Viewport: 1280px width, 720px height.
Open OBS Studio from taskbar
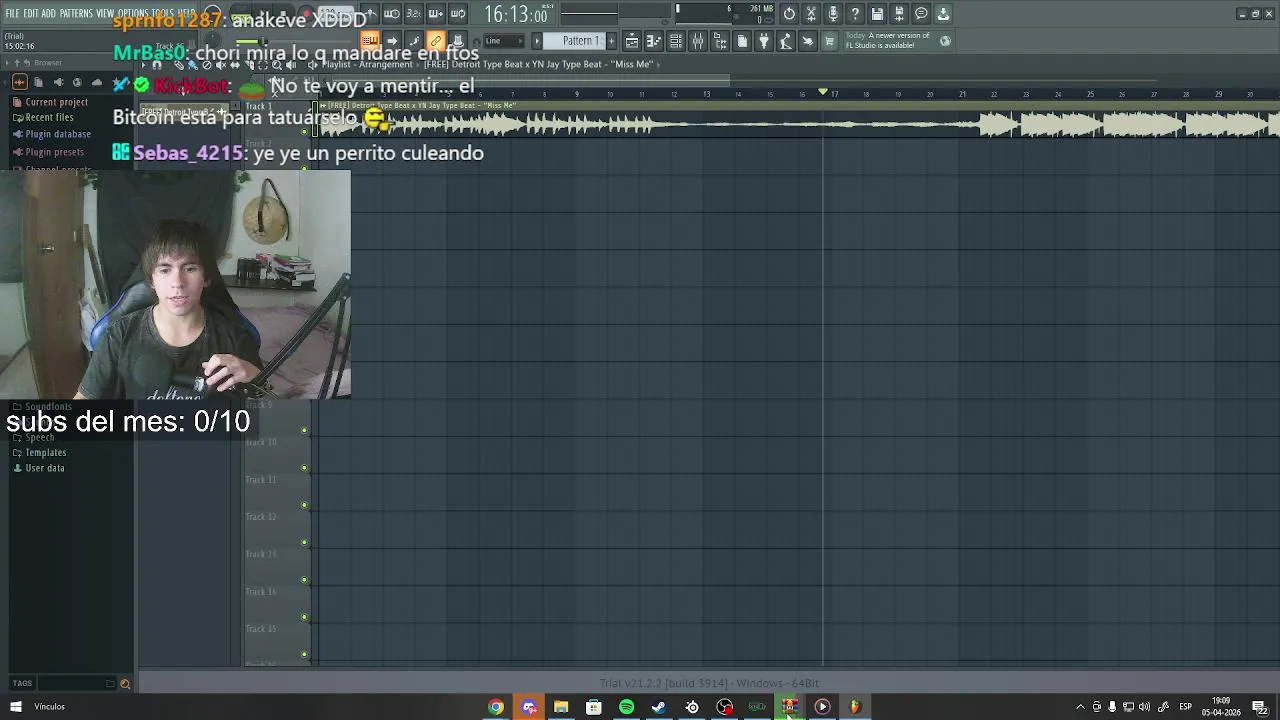pos(725,707)
